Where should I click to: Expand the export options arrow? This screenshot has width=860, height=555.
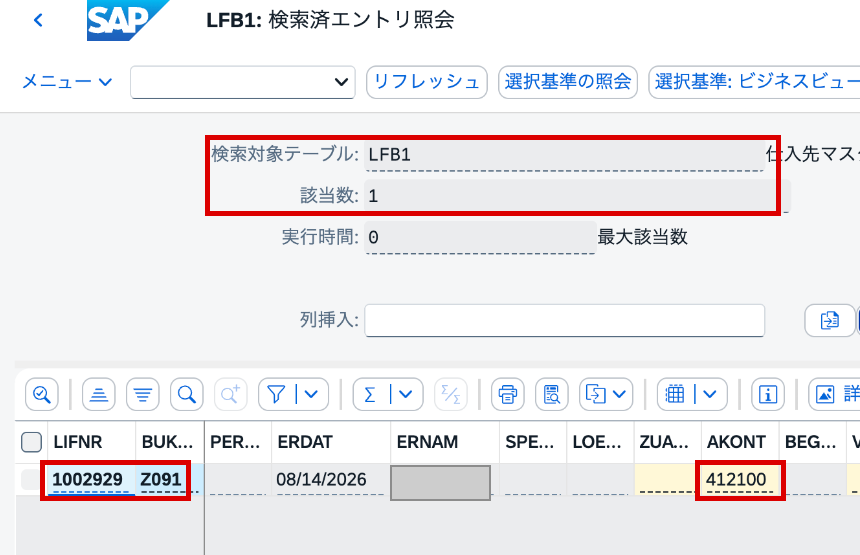point(620,394)
